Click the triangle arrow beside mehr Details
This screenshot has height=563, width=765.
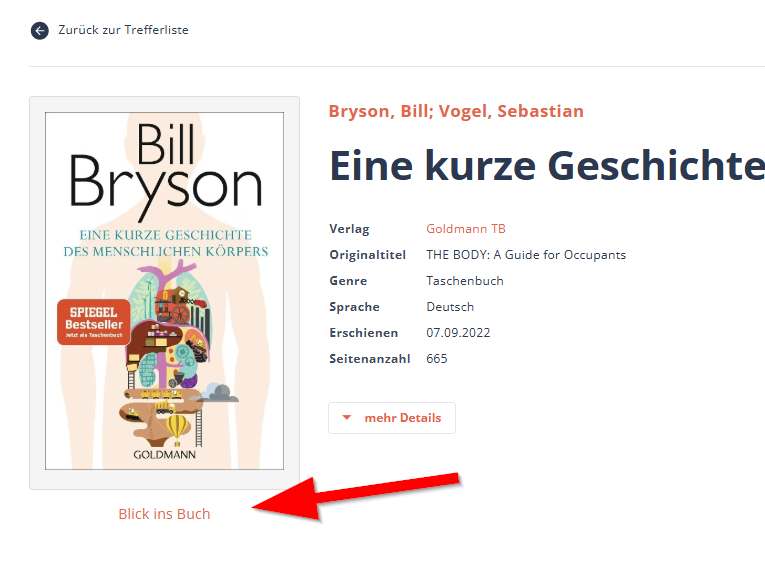(347, 418)
